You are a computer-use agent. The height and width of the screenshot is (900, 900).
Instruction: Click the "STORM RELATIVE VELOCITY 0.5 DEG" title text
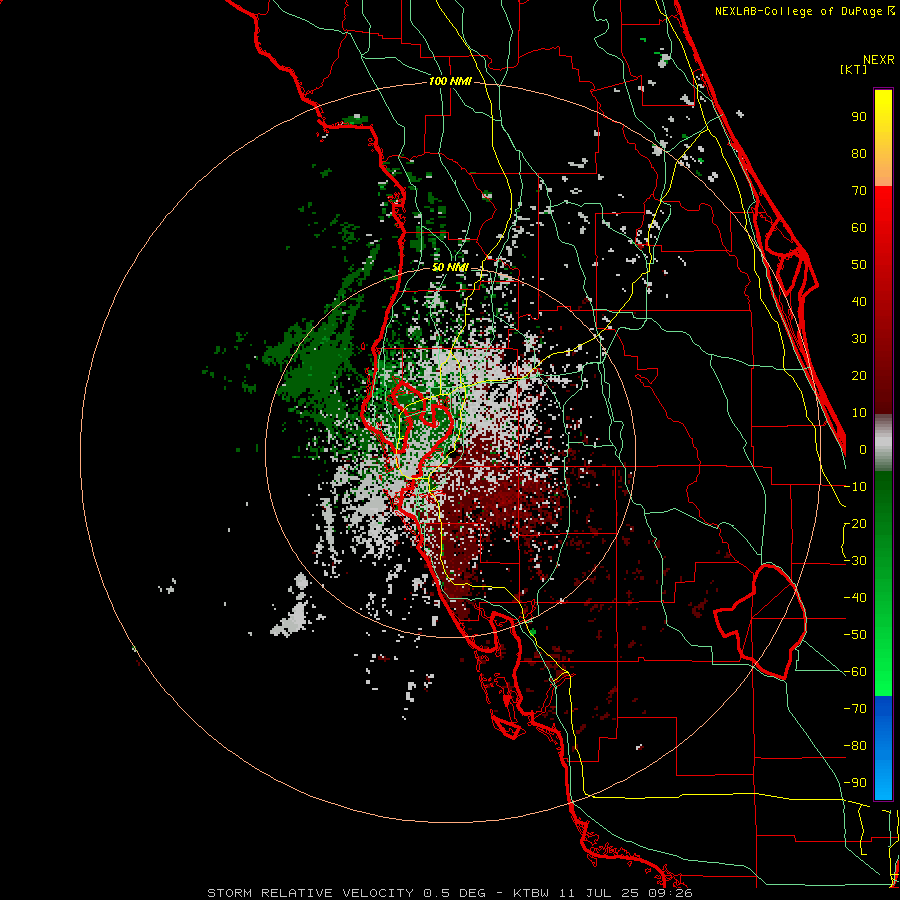[x=346, y=893]
